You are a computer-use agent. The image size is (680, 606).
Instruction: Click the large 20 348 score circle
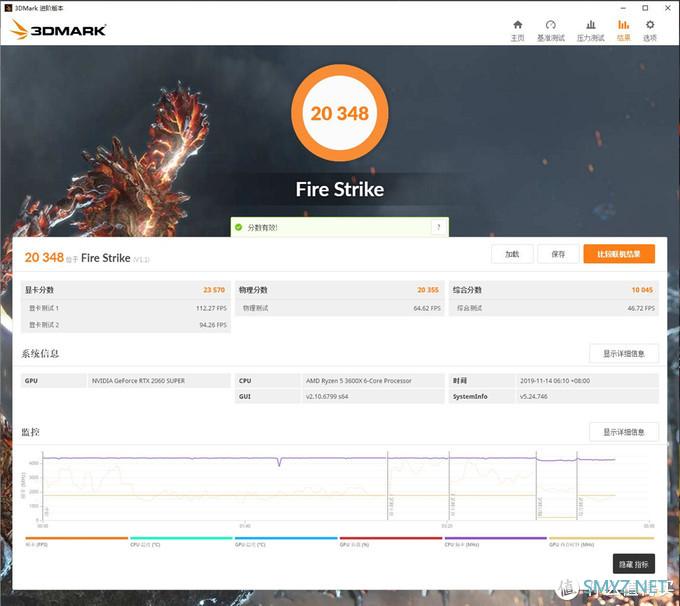tap(340, 113)
